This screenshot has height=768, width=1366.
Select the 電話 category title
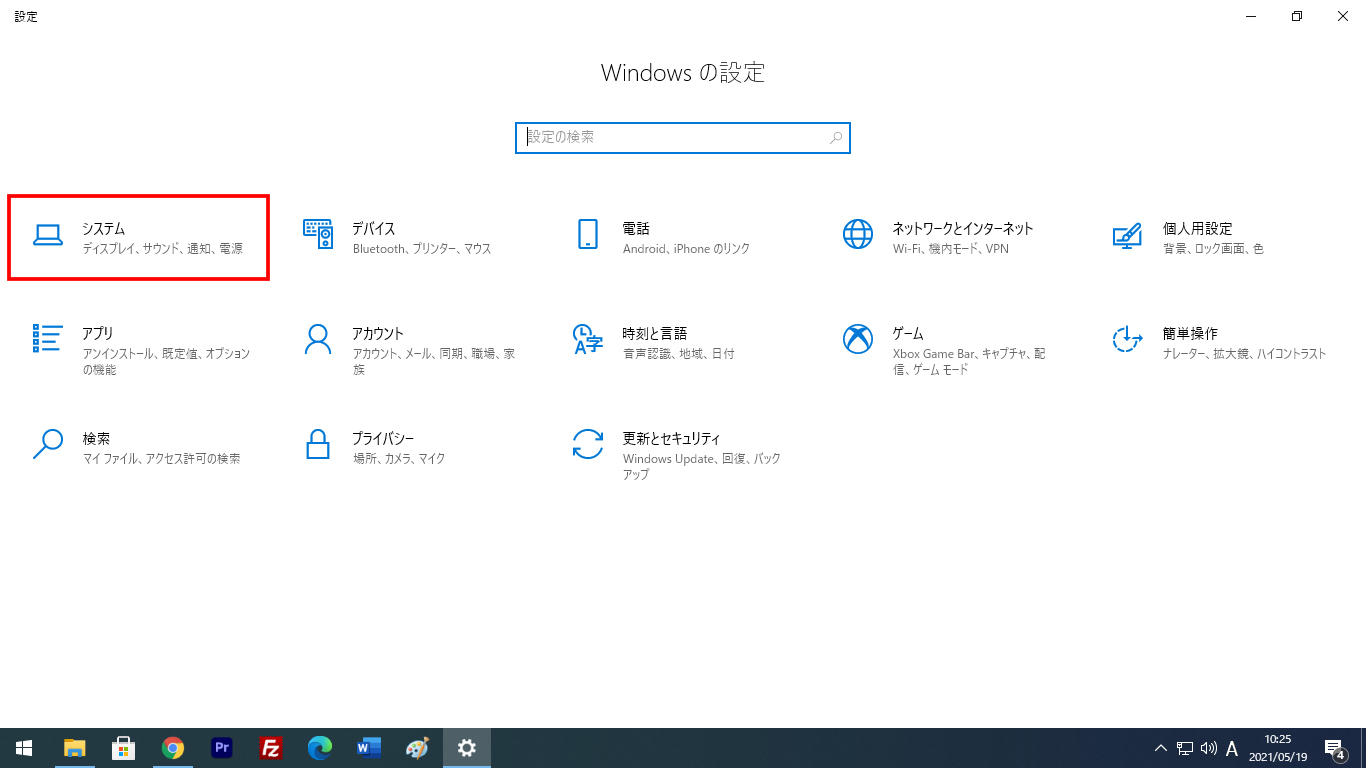click(636, 229)
